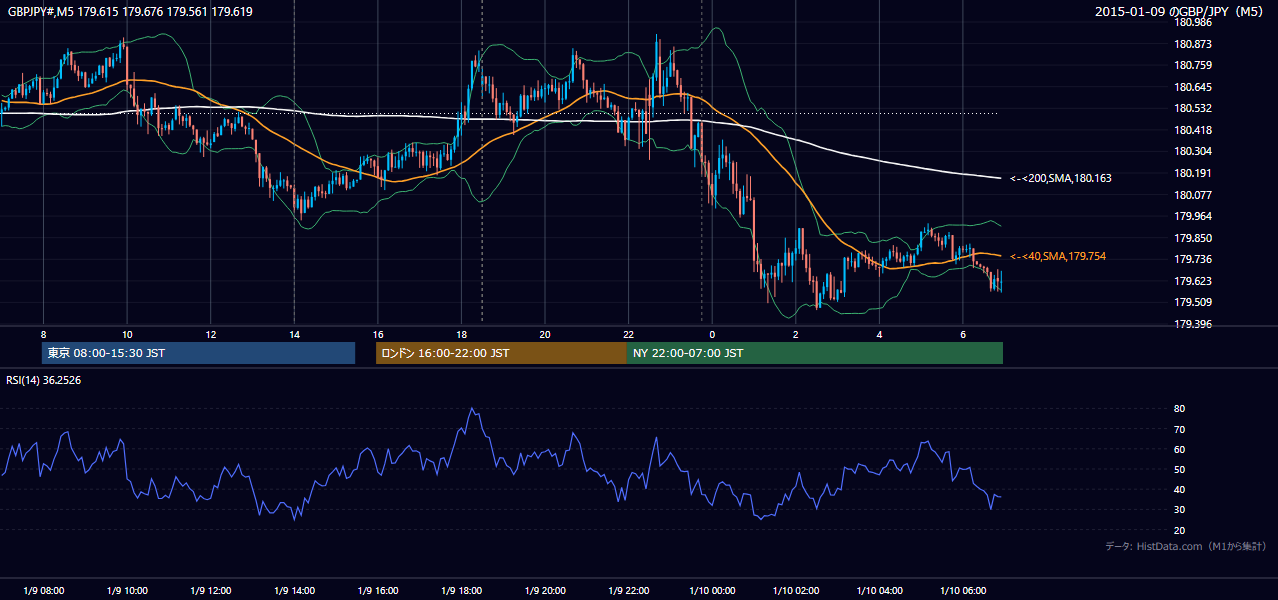
Task: Click RSI axis level 50
Action: pos(1179,469)
